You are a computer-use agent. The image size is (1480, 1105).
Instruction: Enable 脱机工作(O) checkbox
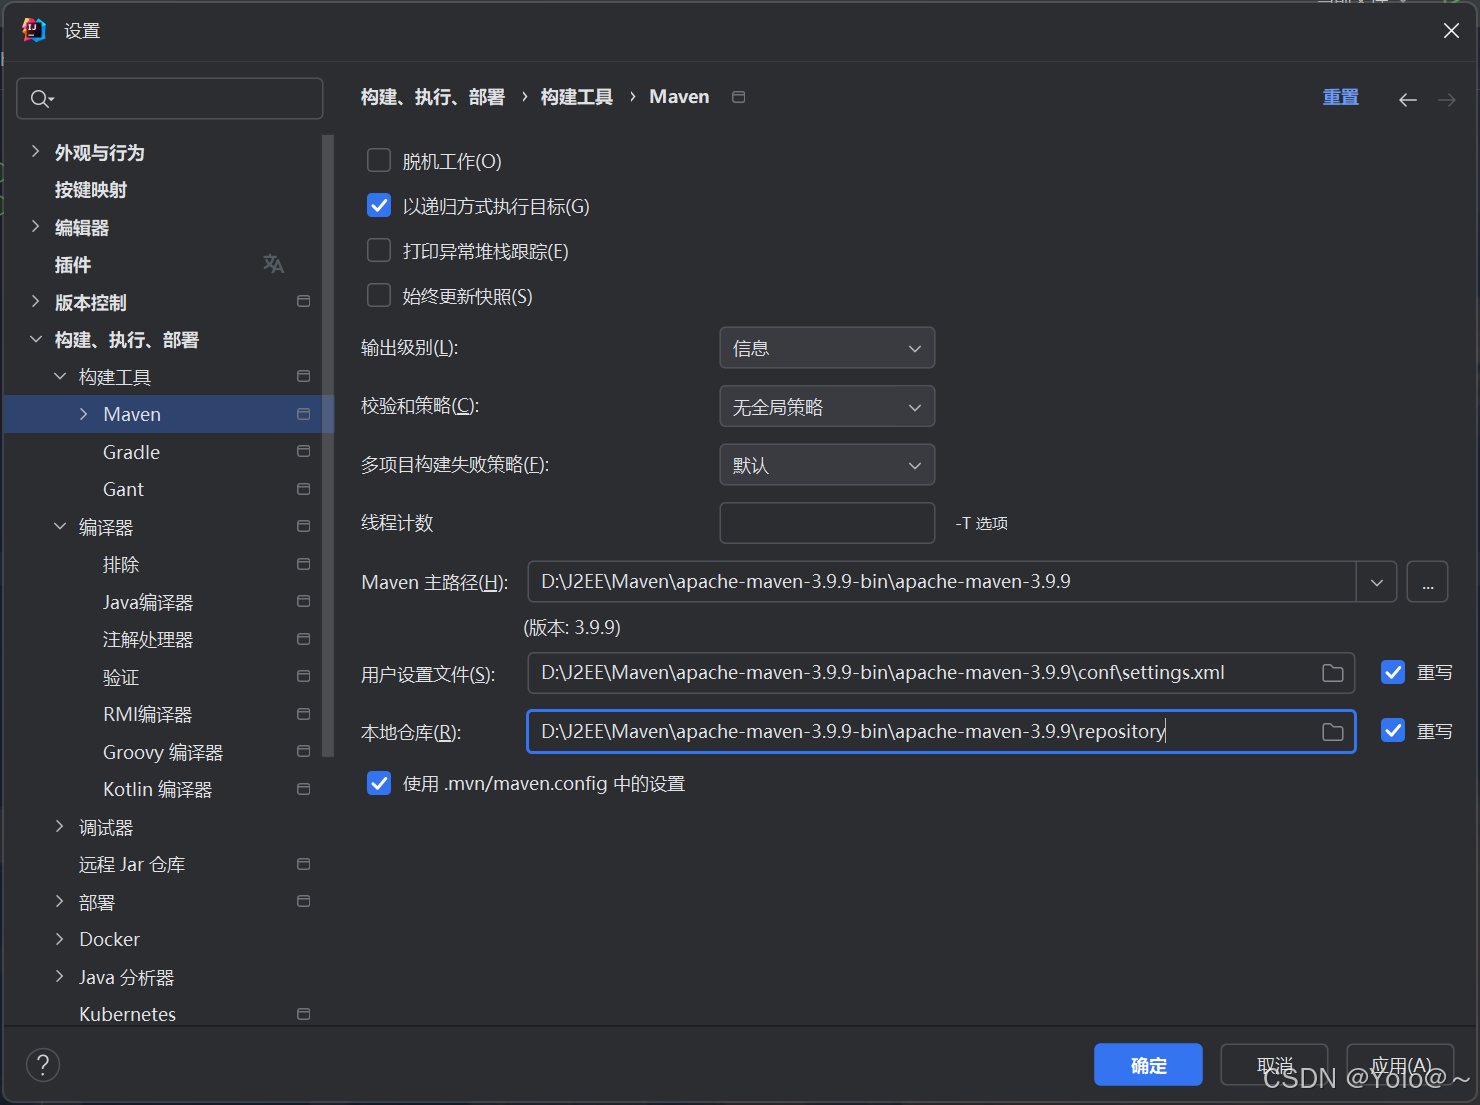379,160
